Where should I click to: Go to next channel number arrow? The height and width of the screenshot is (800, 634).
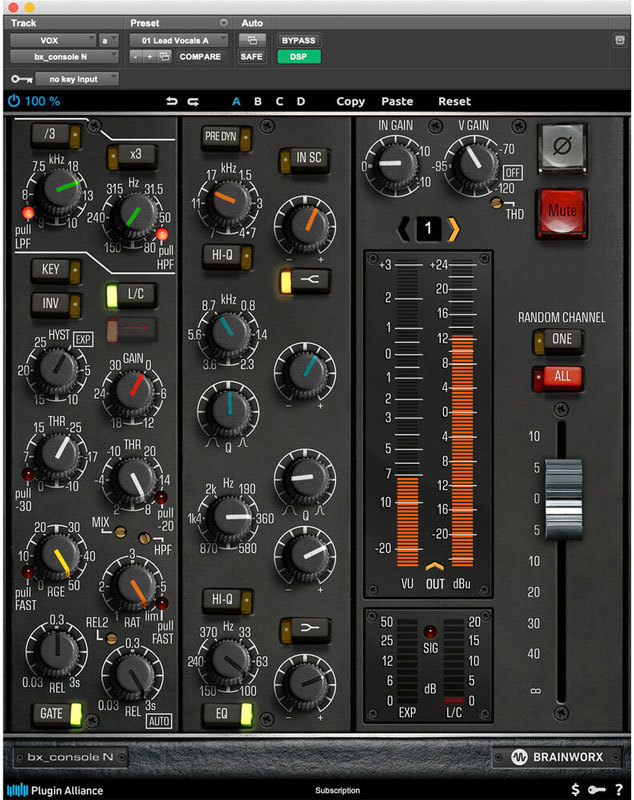pos(454,229)
